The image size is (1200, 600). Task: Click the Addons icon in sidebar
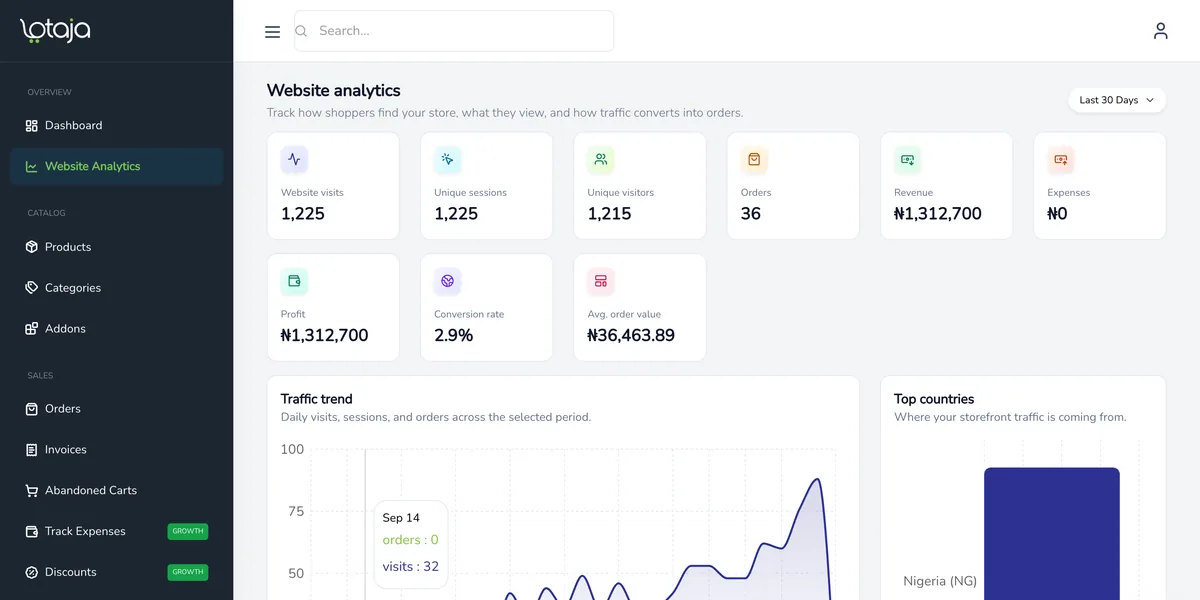tap(31, 329)
